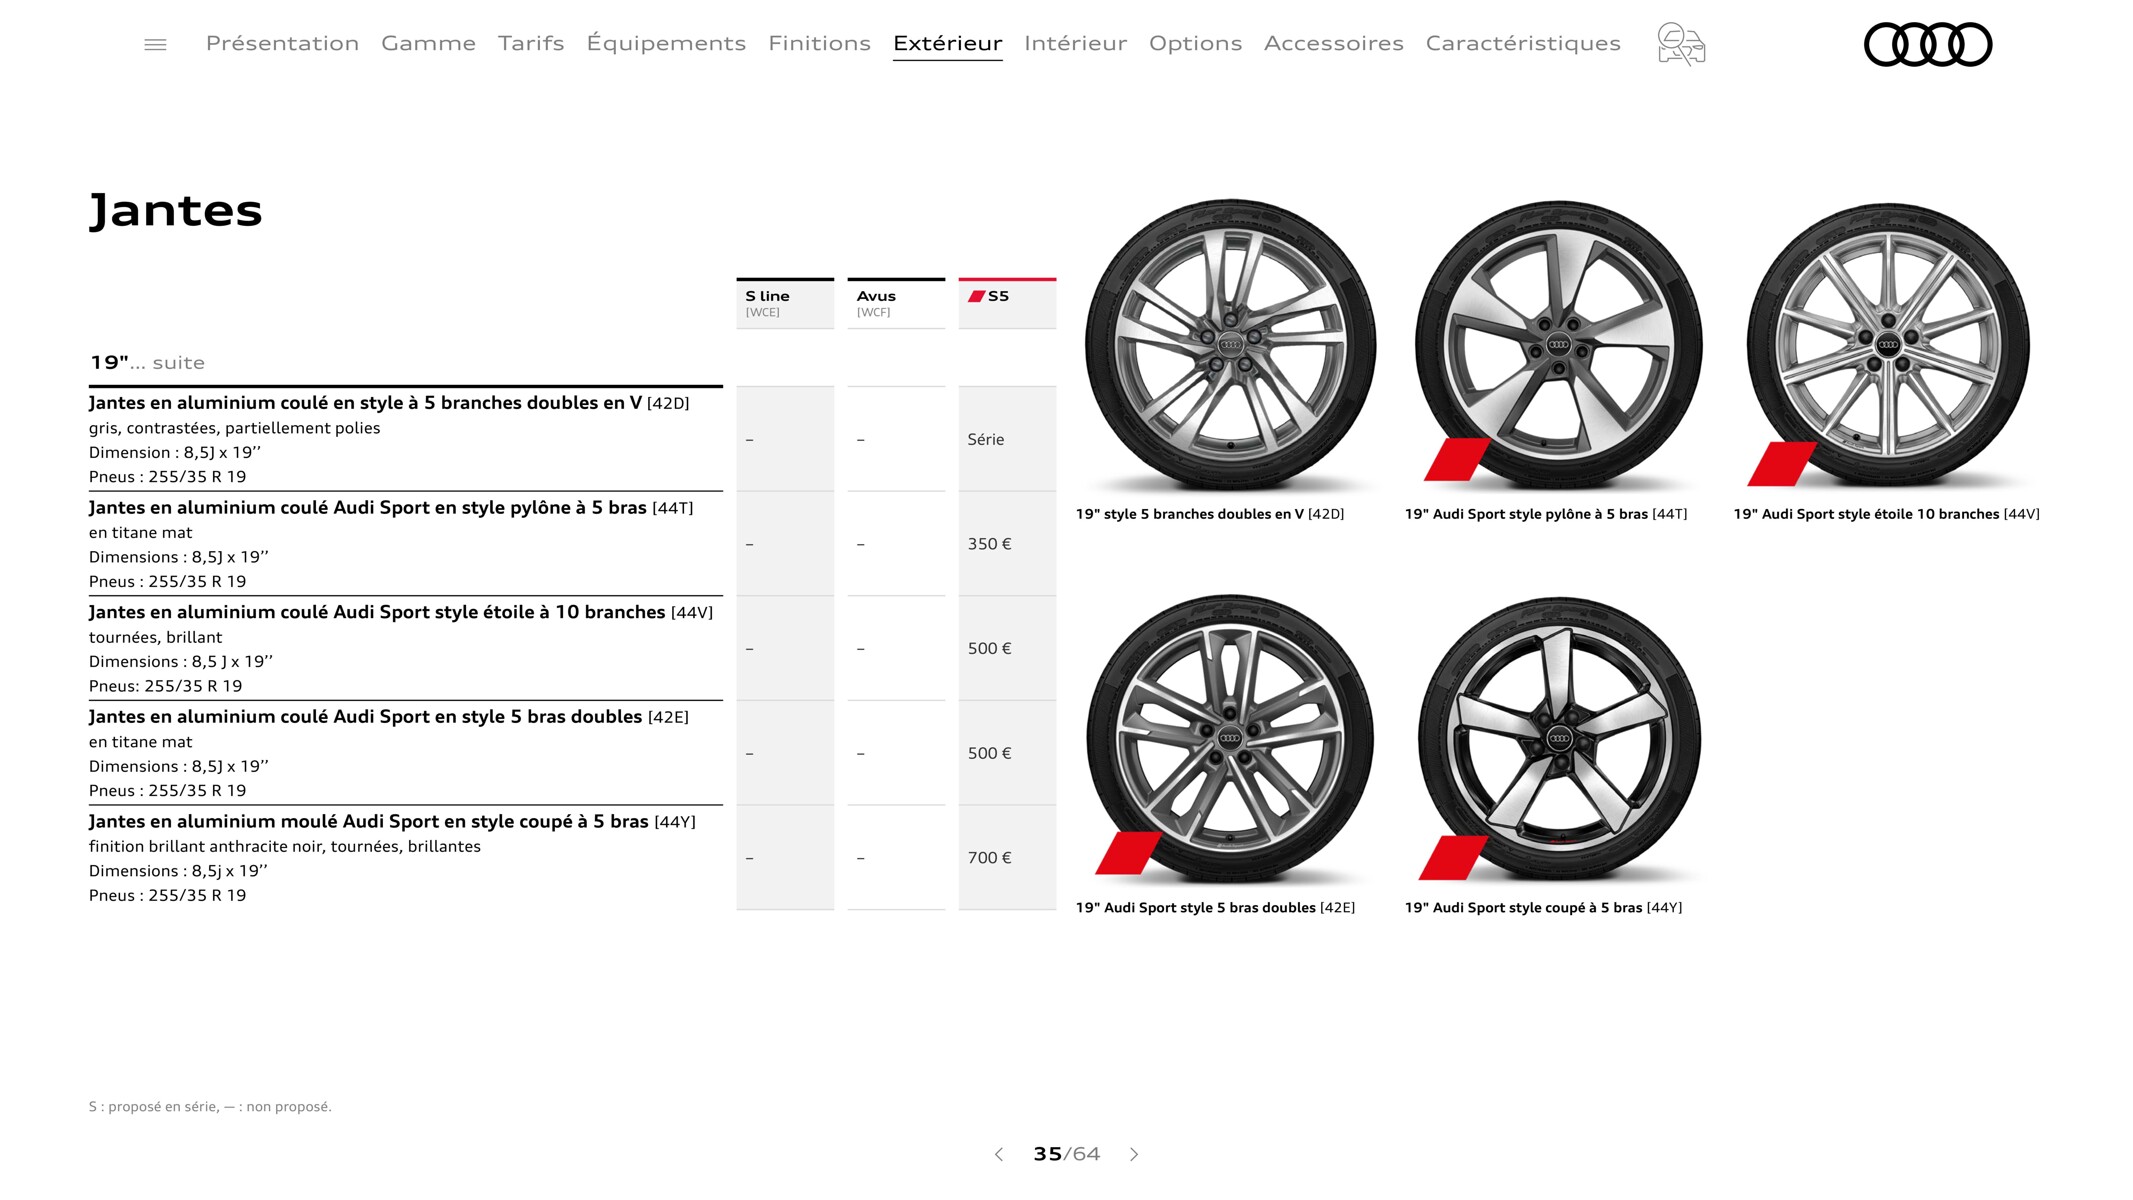Click row title style 5 bras doubles [42E]
This screenshot has width=2133, height=1200.
coord(389,717)
